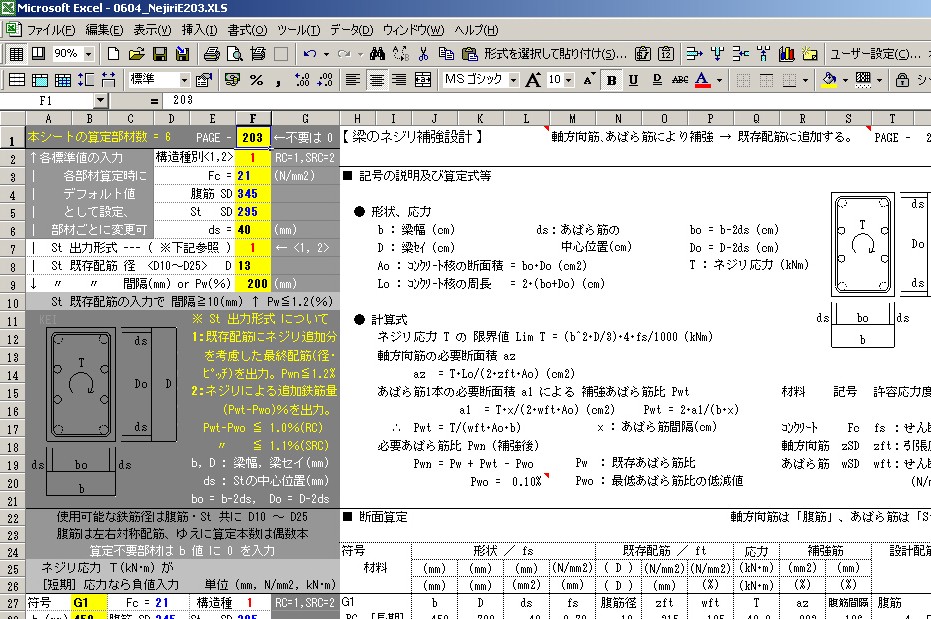Toggle Bold formatting
This screenshot has width=931, height=619.
(611, 80)
